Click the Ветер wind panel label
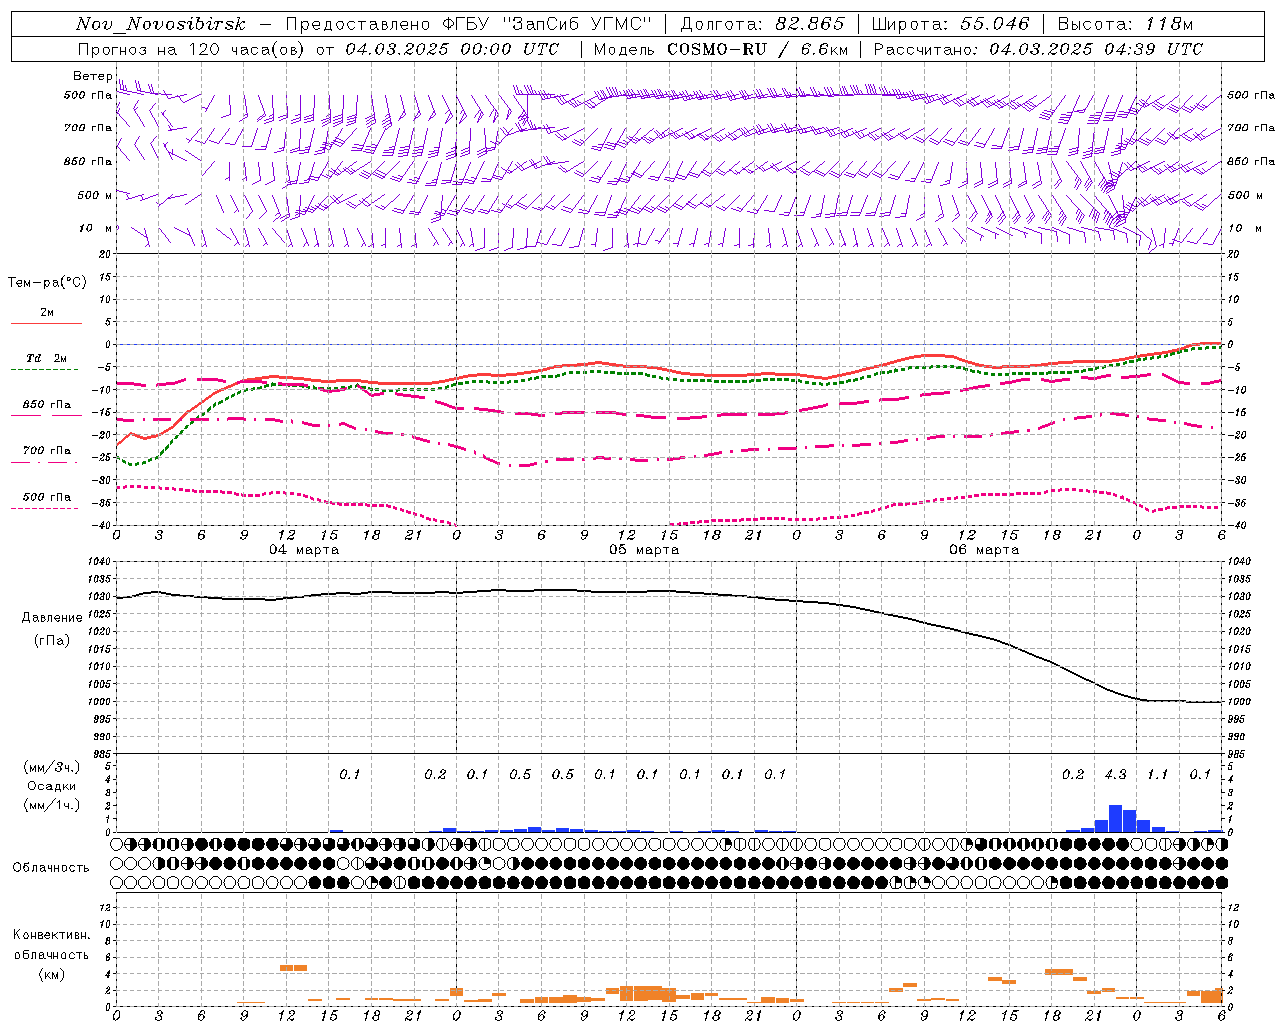1280x1024 pixels. [92, 76]
